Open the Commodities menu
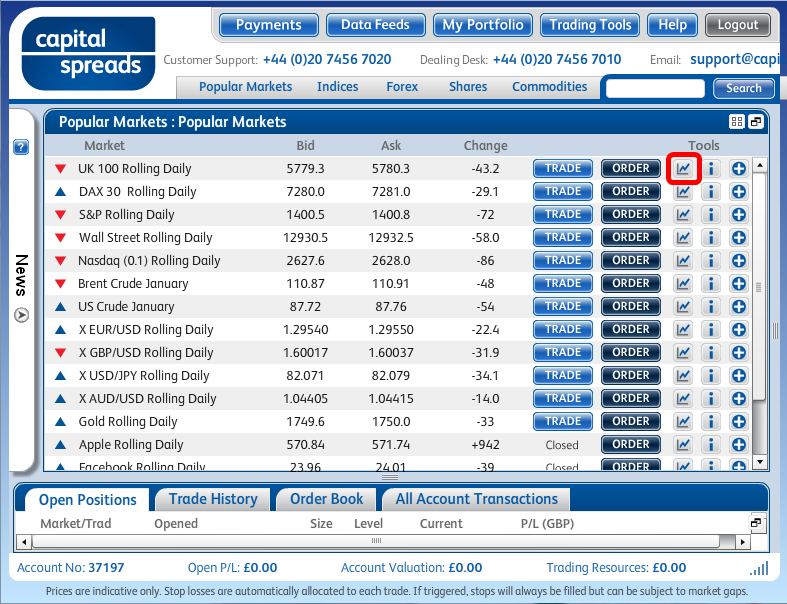 550,87
